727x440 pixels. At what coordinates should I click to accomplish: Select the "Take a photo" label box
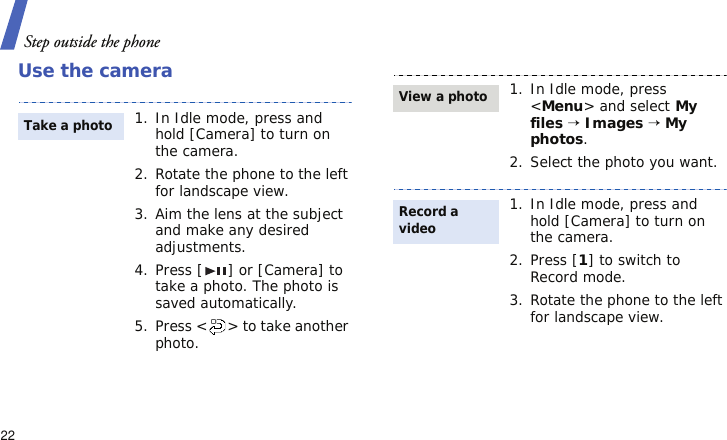click(x=68, y=126)
